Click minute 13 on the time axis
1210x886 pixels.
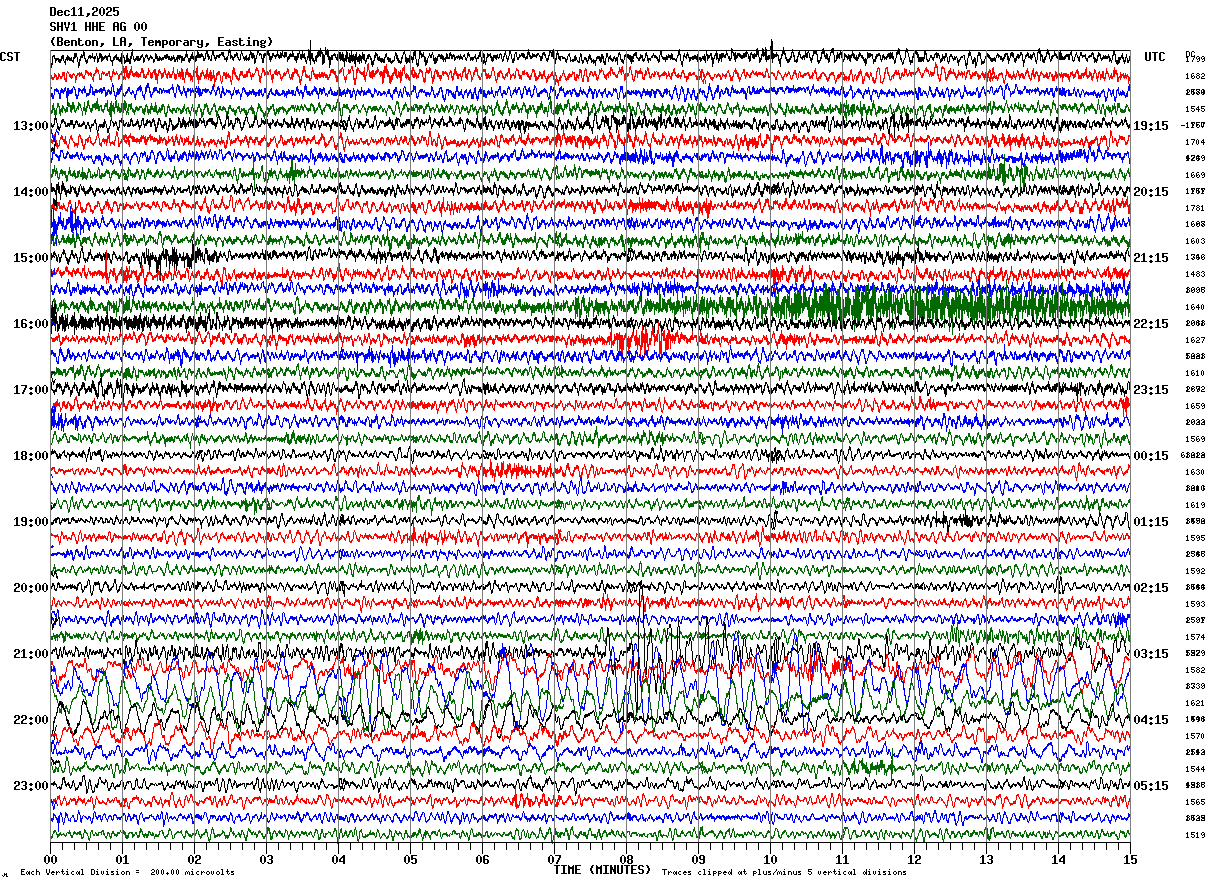click(x=986, y=859)
